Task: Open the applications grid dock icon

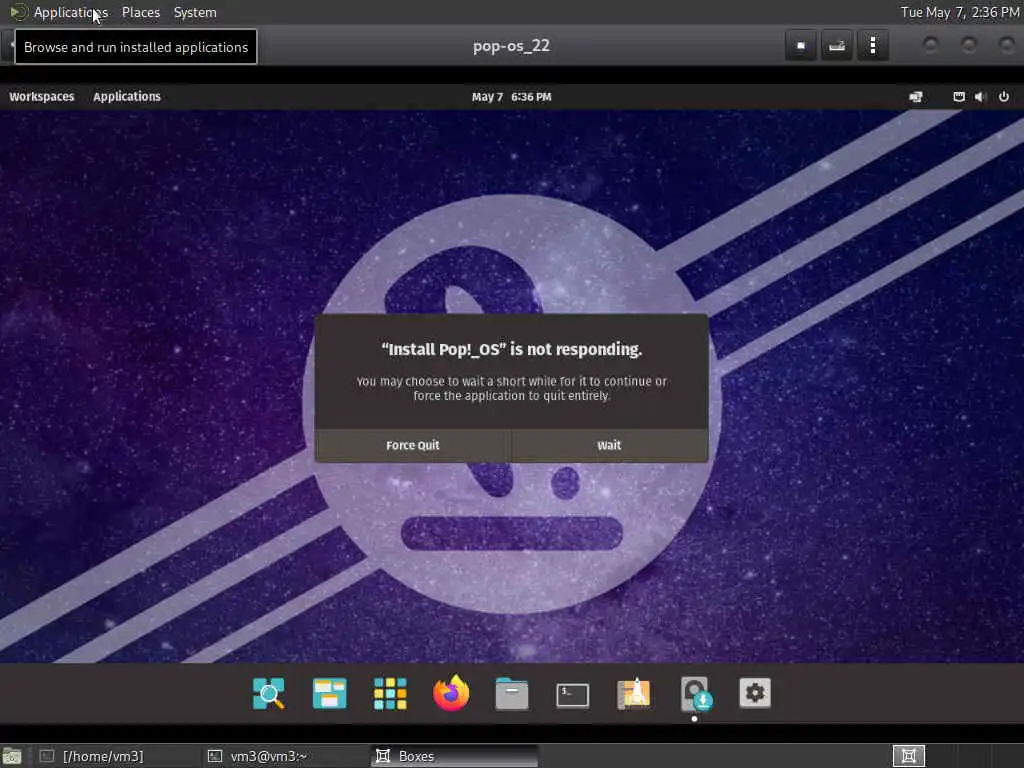Action: (x=390, y=694)
